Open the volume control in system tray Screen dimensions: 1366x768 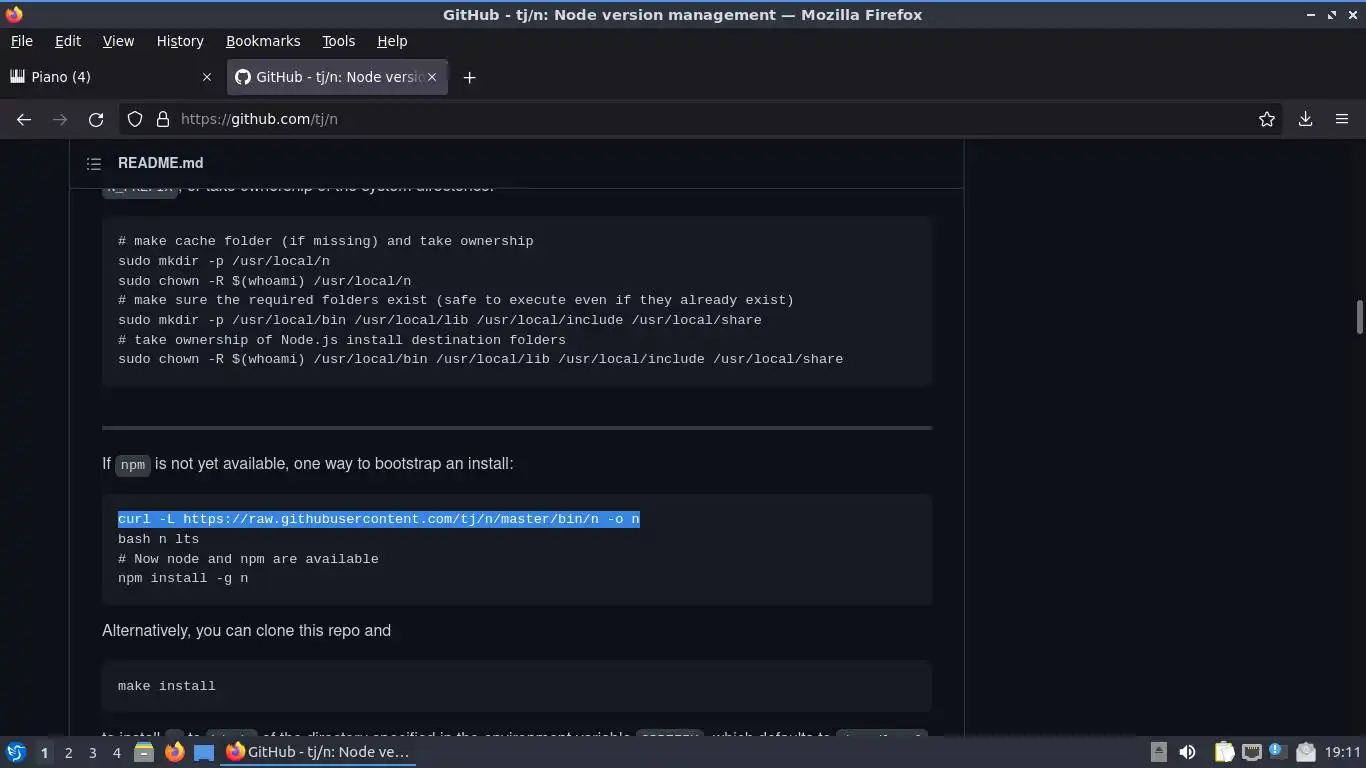coord(1187,752)
